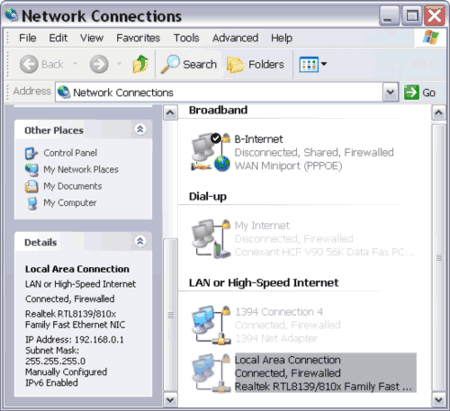The height and width of the screenshot is (411, 450).
Task: Open the Views dropdown button
Action: pyautogui.click(x=313, y=64)
